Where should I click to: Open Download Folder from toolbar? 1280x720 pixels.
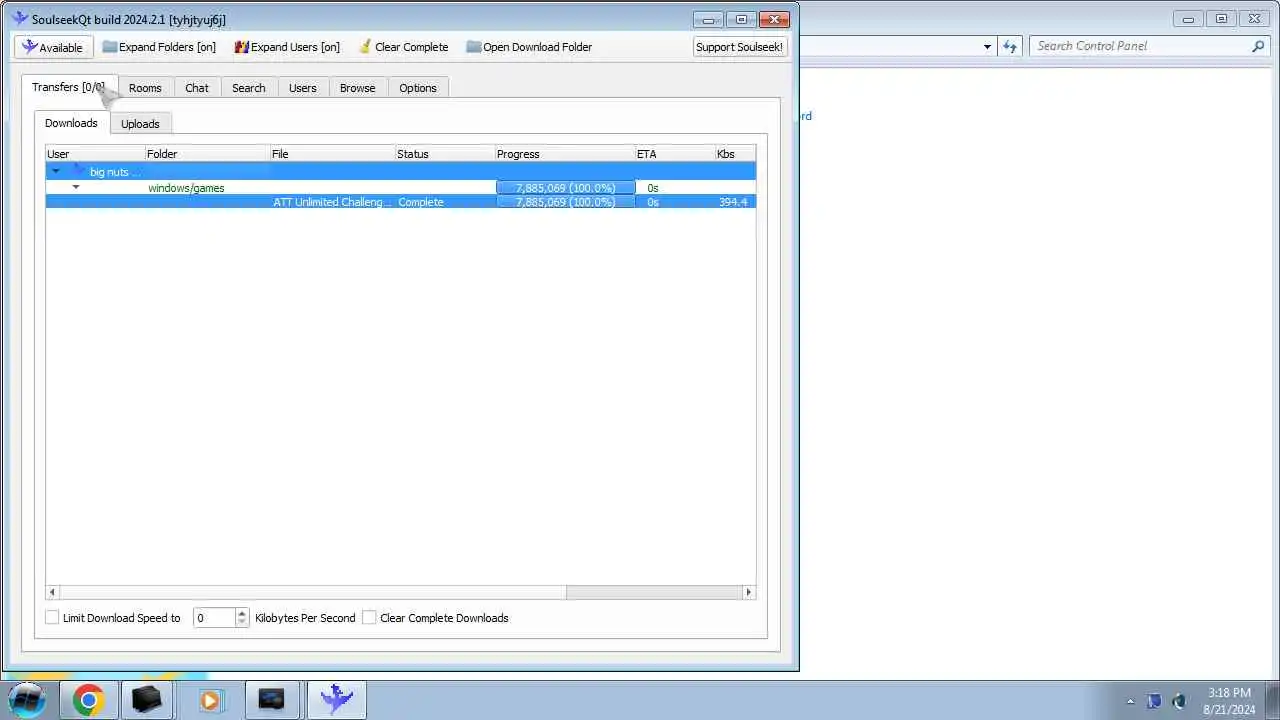tap(529, 47)
